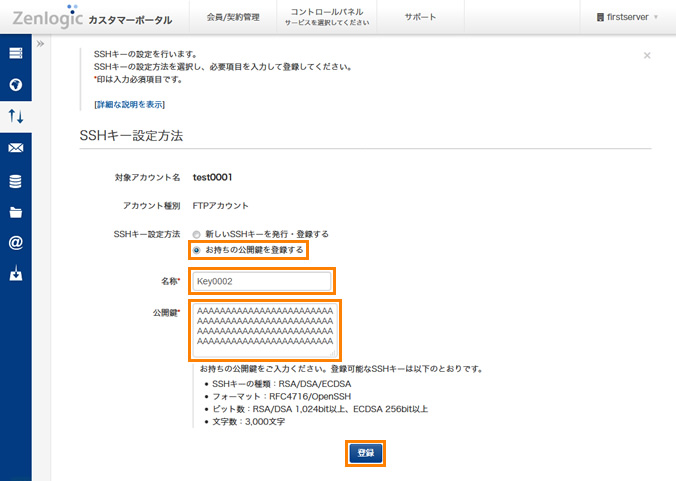
Task: Open the コントロールパネル menu
Action: [x=327, y=17]
